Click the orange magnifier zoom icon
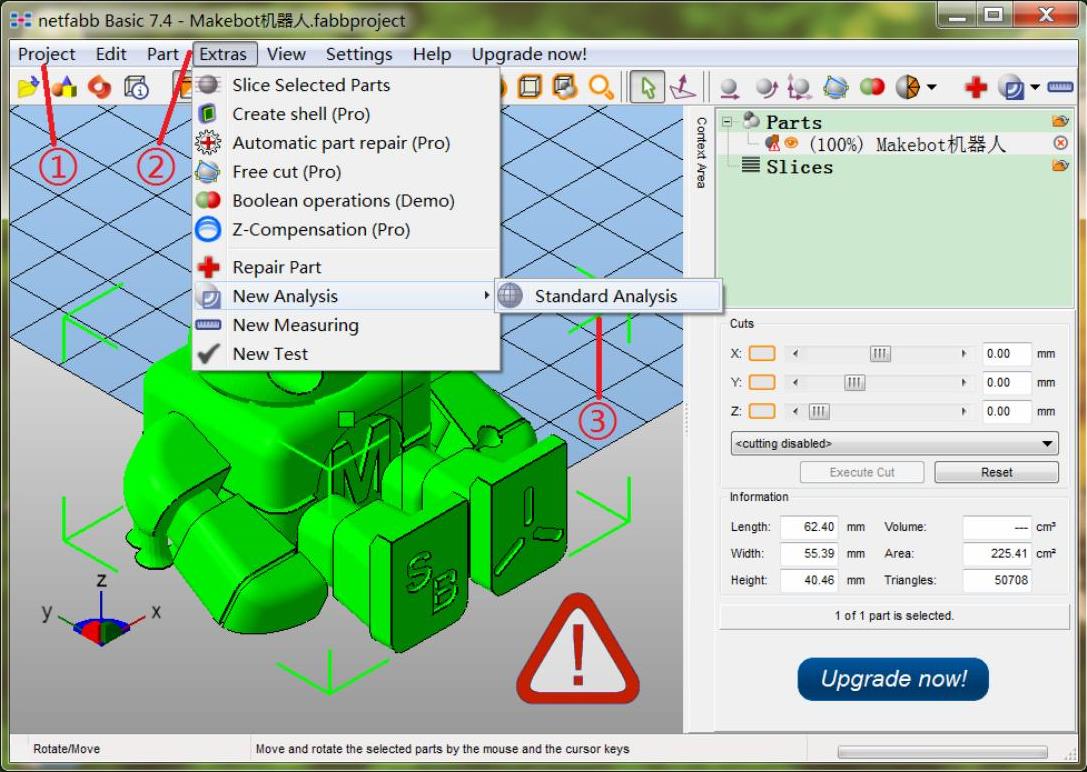This screenshot has height=772, width=1087. click(x=601, y=87)
